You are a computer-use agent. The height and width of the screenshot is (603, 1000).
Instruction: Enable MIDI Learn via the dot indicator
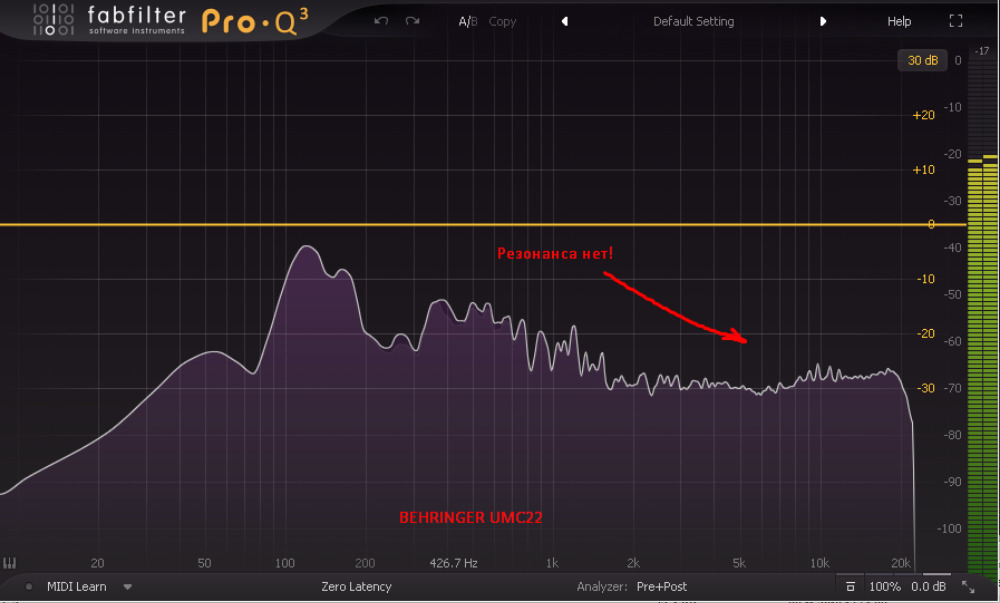coord(29,586)
